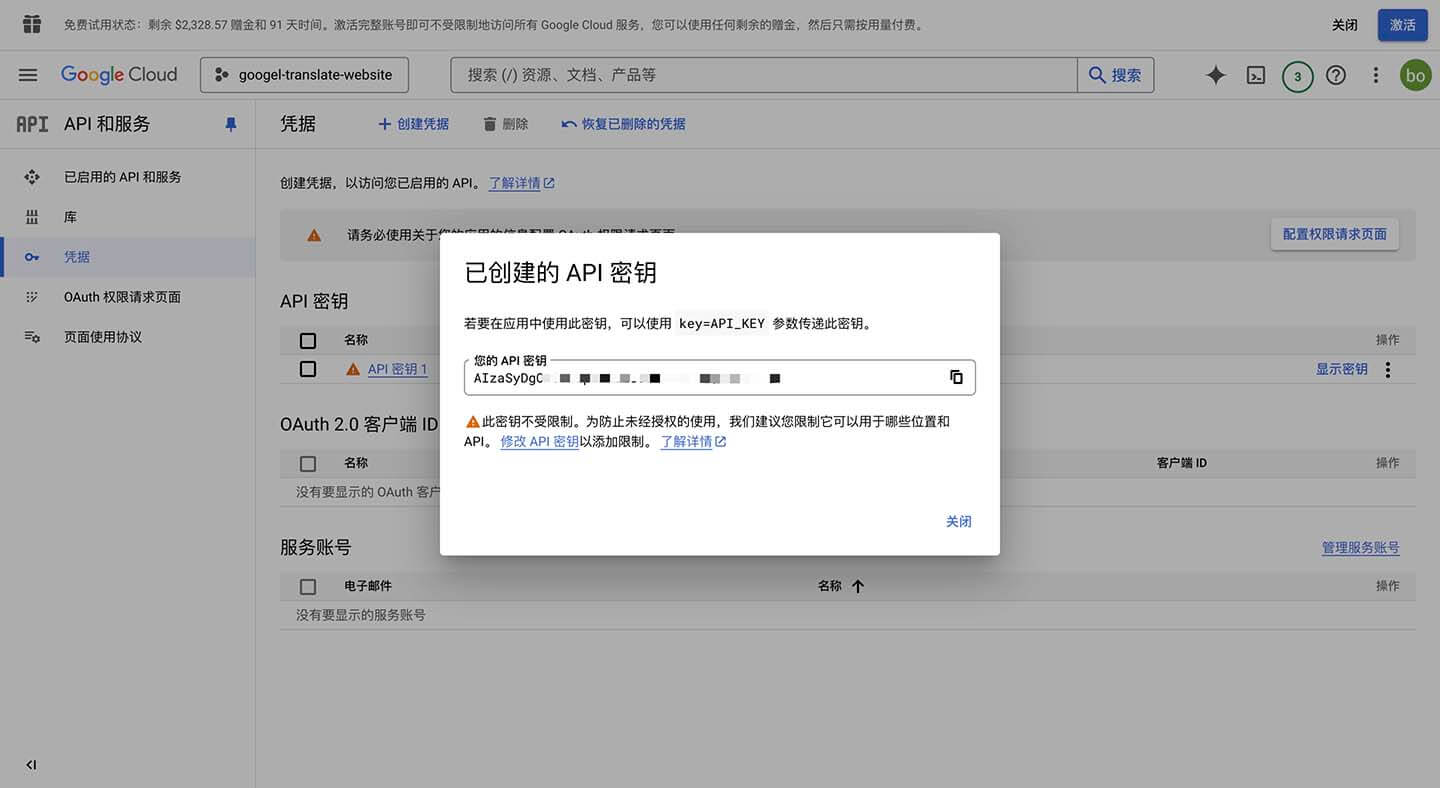Click 创建凭据 button
This screenshot has width=1440, height=788.
(x=413, y=124)
